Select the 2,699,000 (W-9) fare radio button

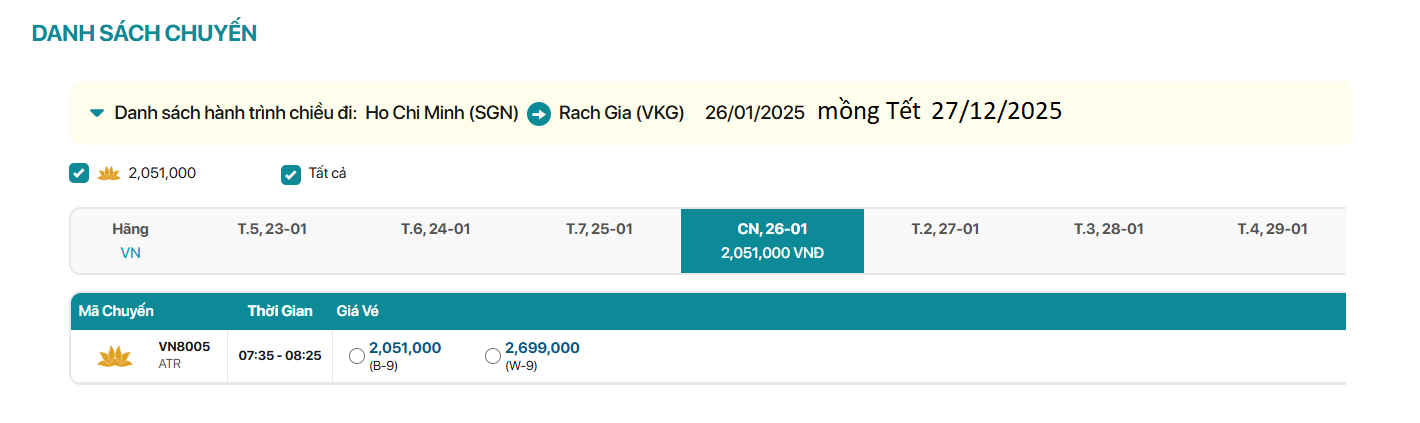tap(492, 356)
